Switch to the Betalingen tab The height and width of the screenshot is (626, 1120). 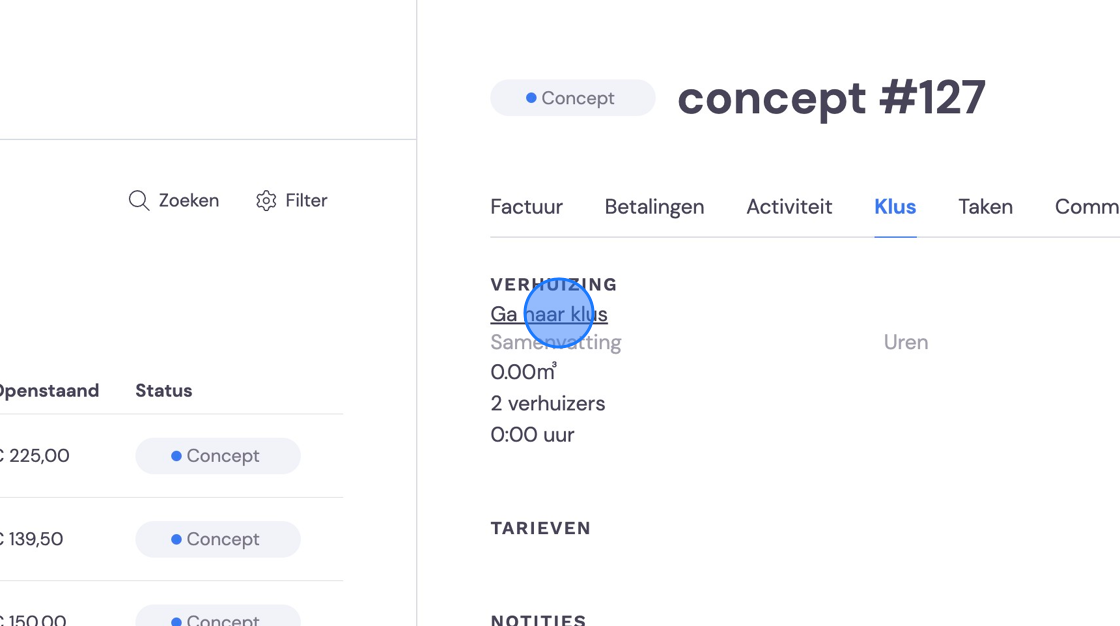[654, 207]
